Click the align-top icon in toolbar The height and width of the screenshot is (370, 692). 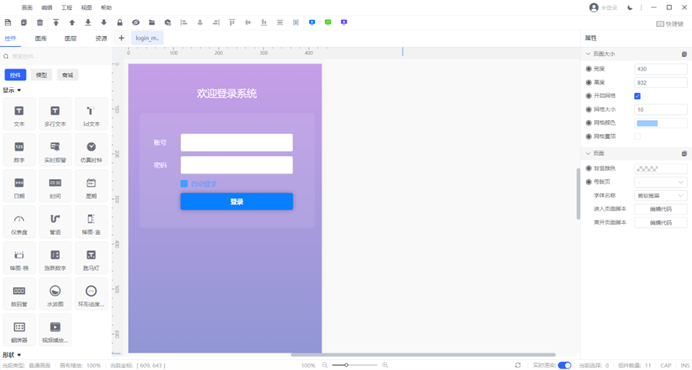pos(232,22)
